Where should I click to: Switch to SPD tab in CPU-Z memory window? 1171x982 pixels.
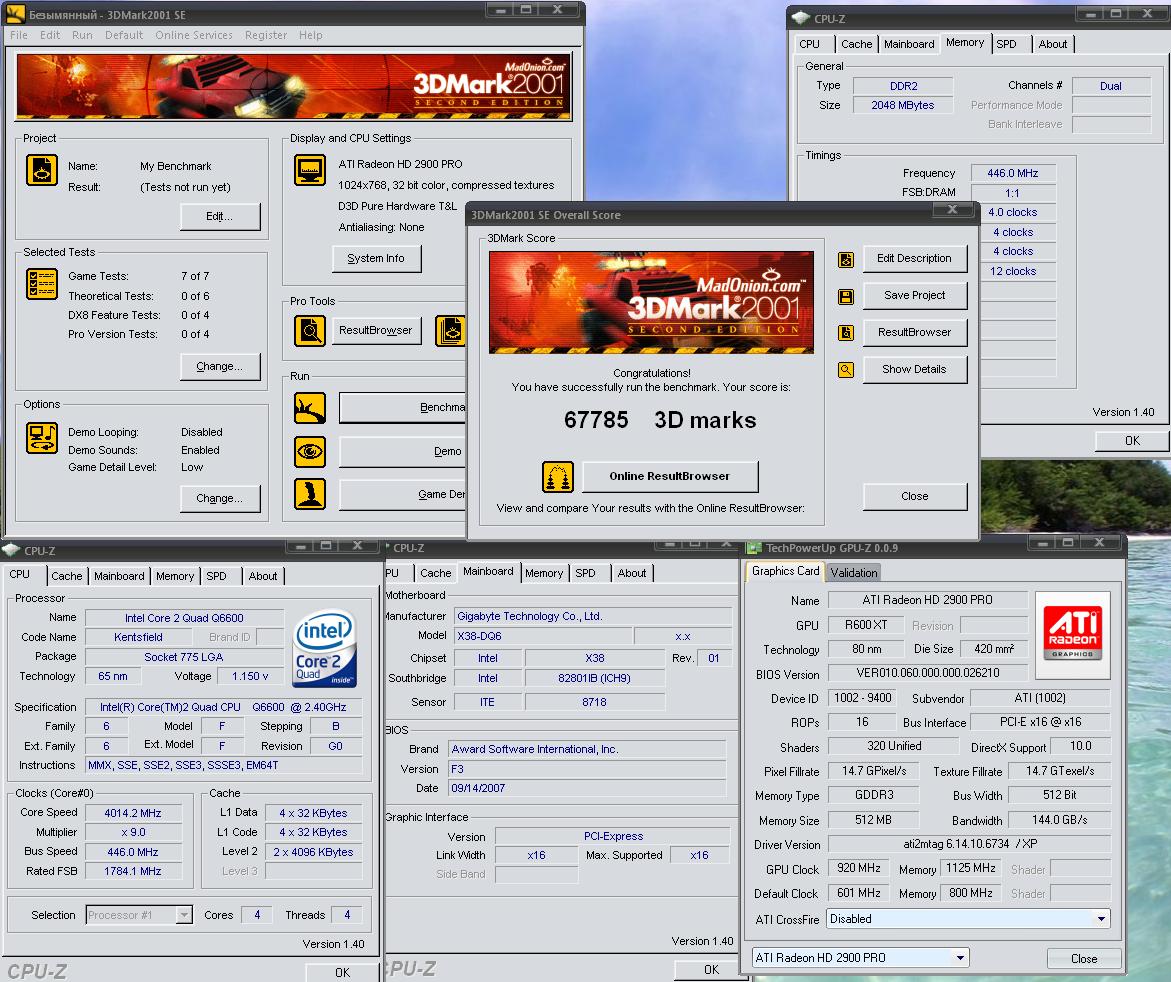tap(1006, 44)
